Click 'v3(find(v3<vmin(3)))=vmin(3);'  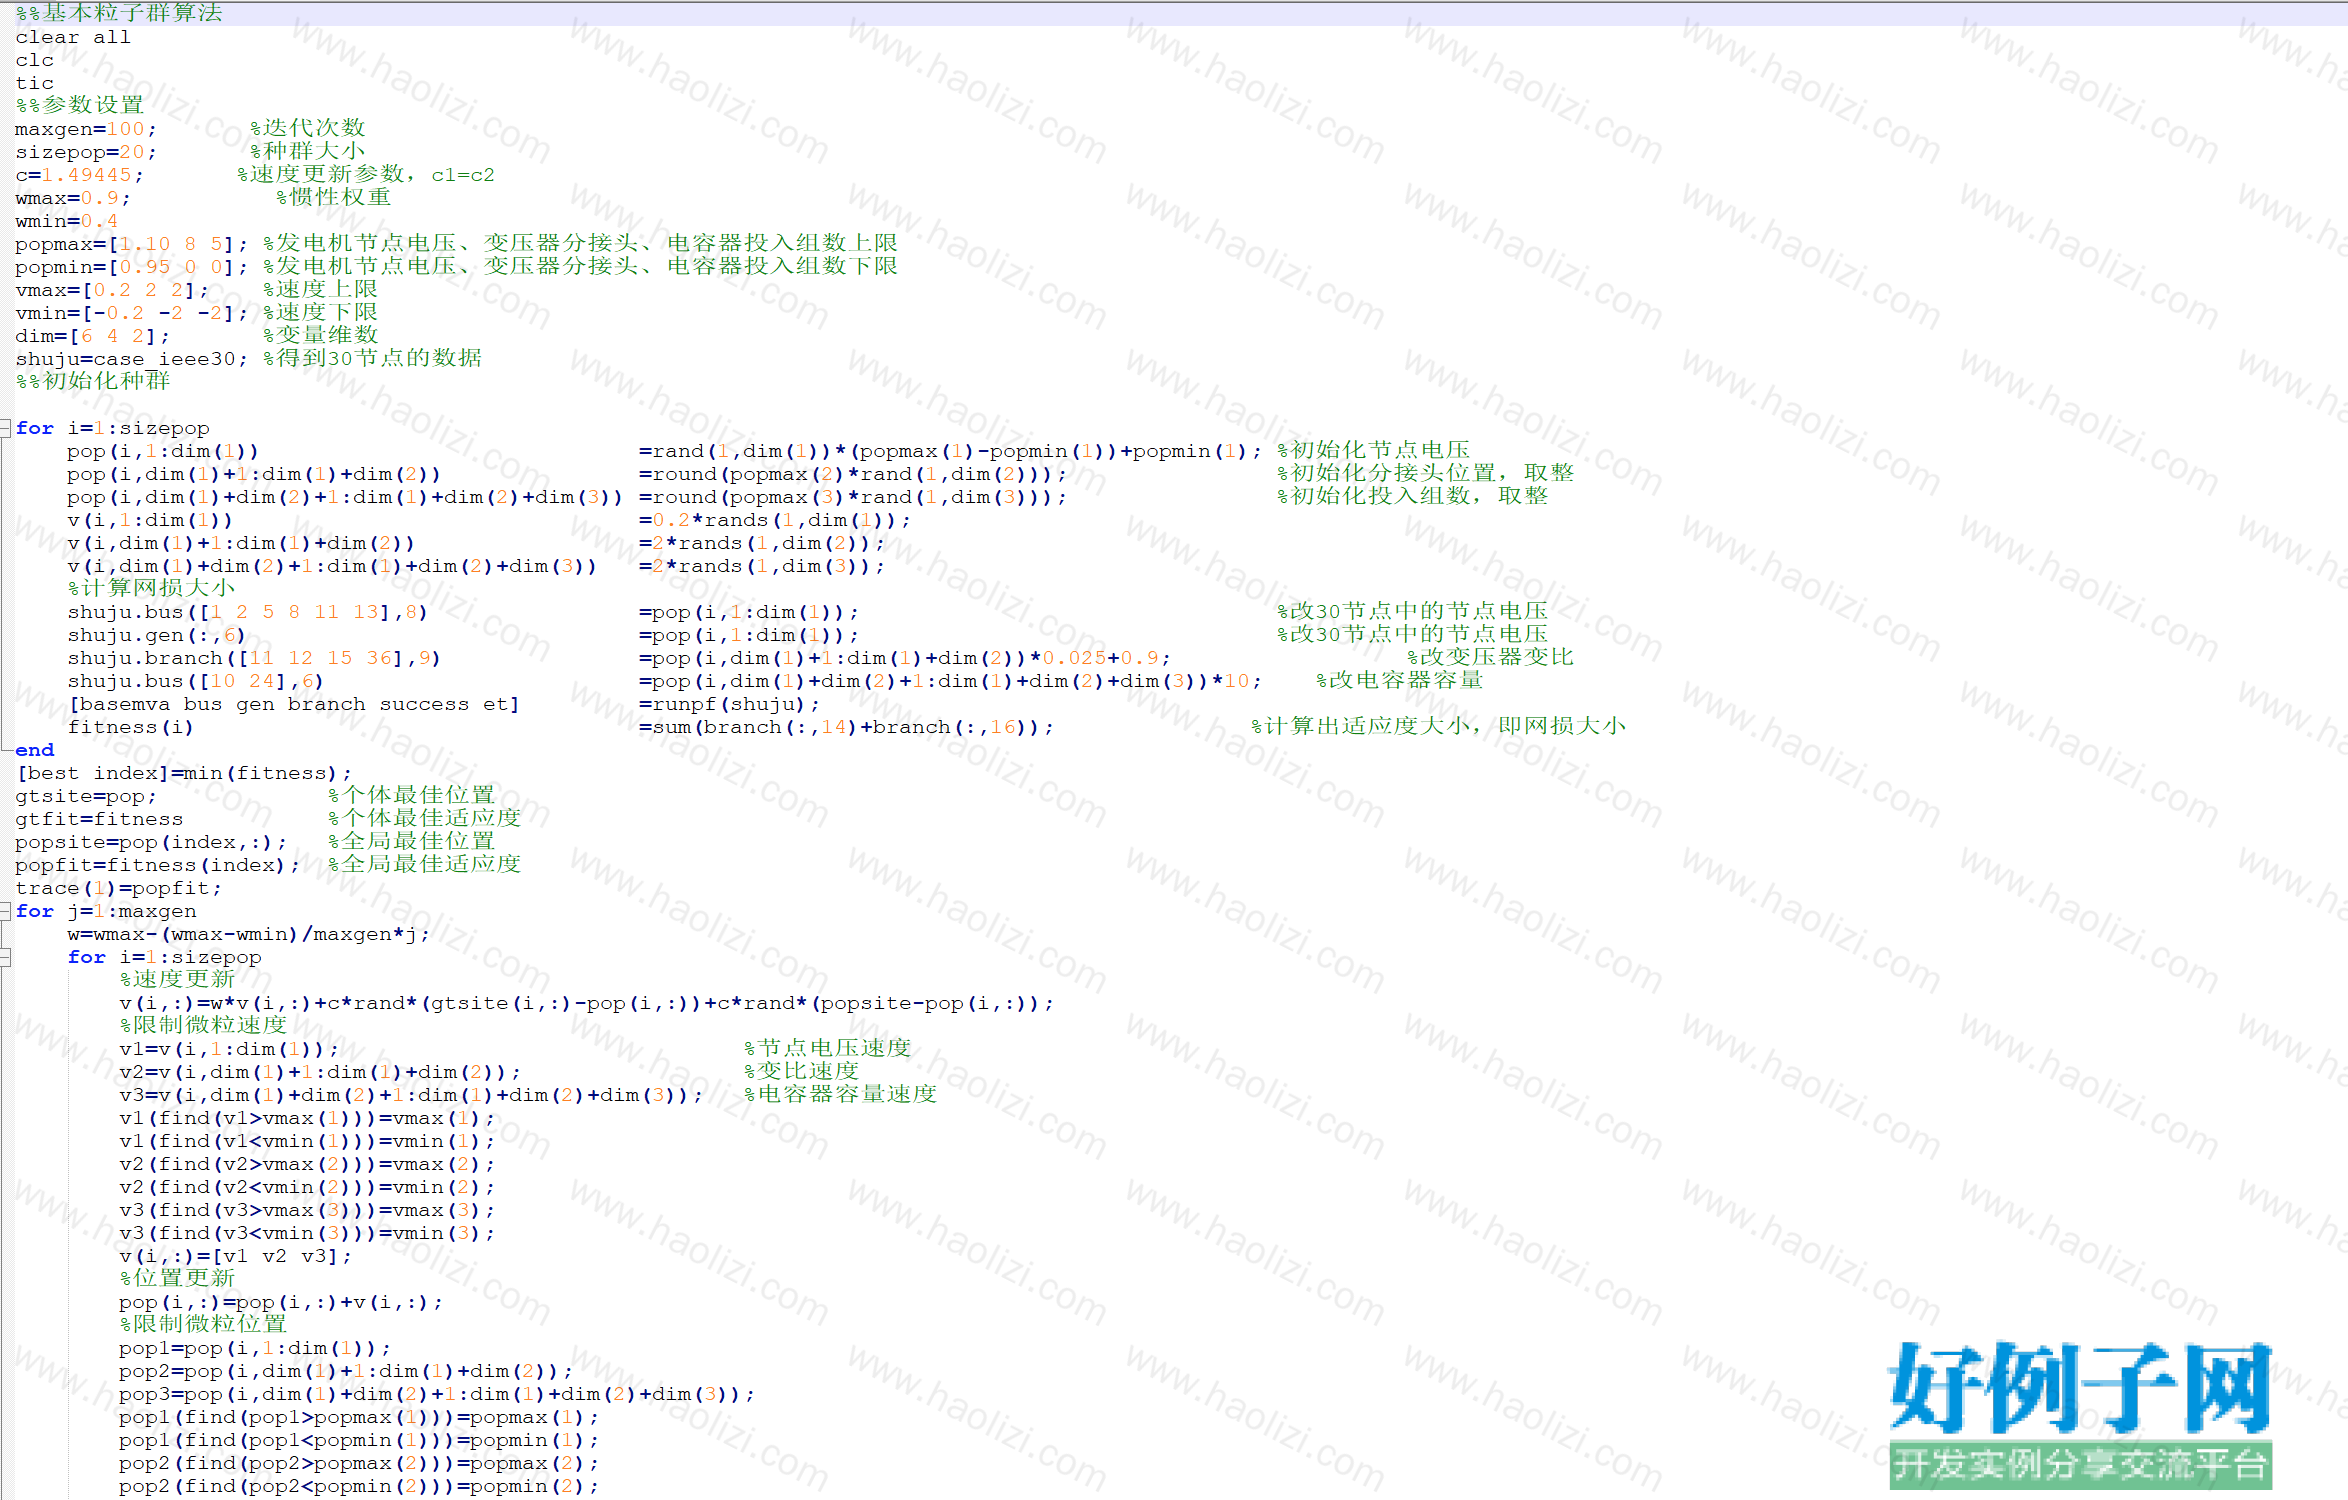click(x=307, y=1233)
